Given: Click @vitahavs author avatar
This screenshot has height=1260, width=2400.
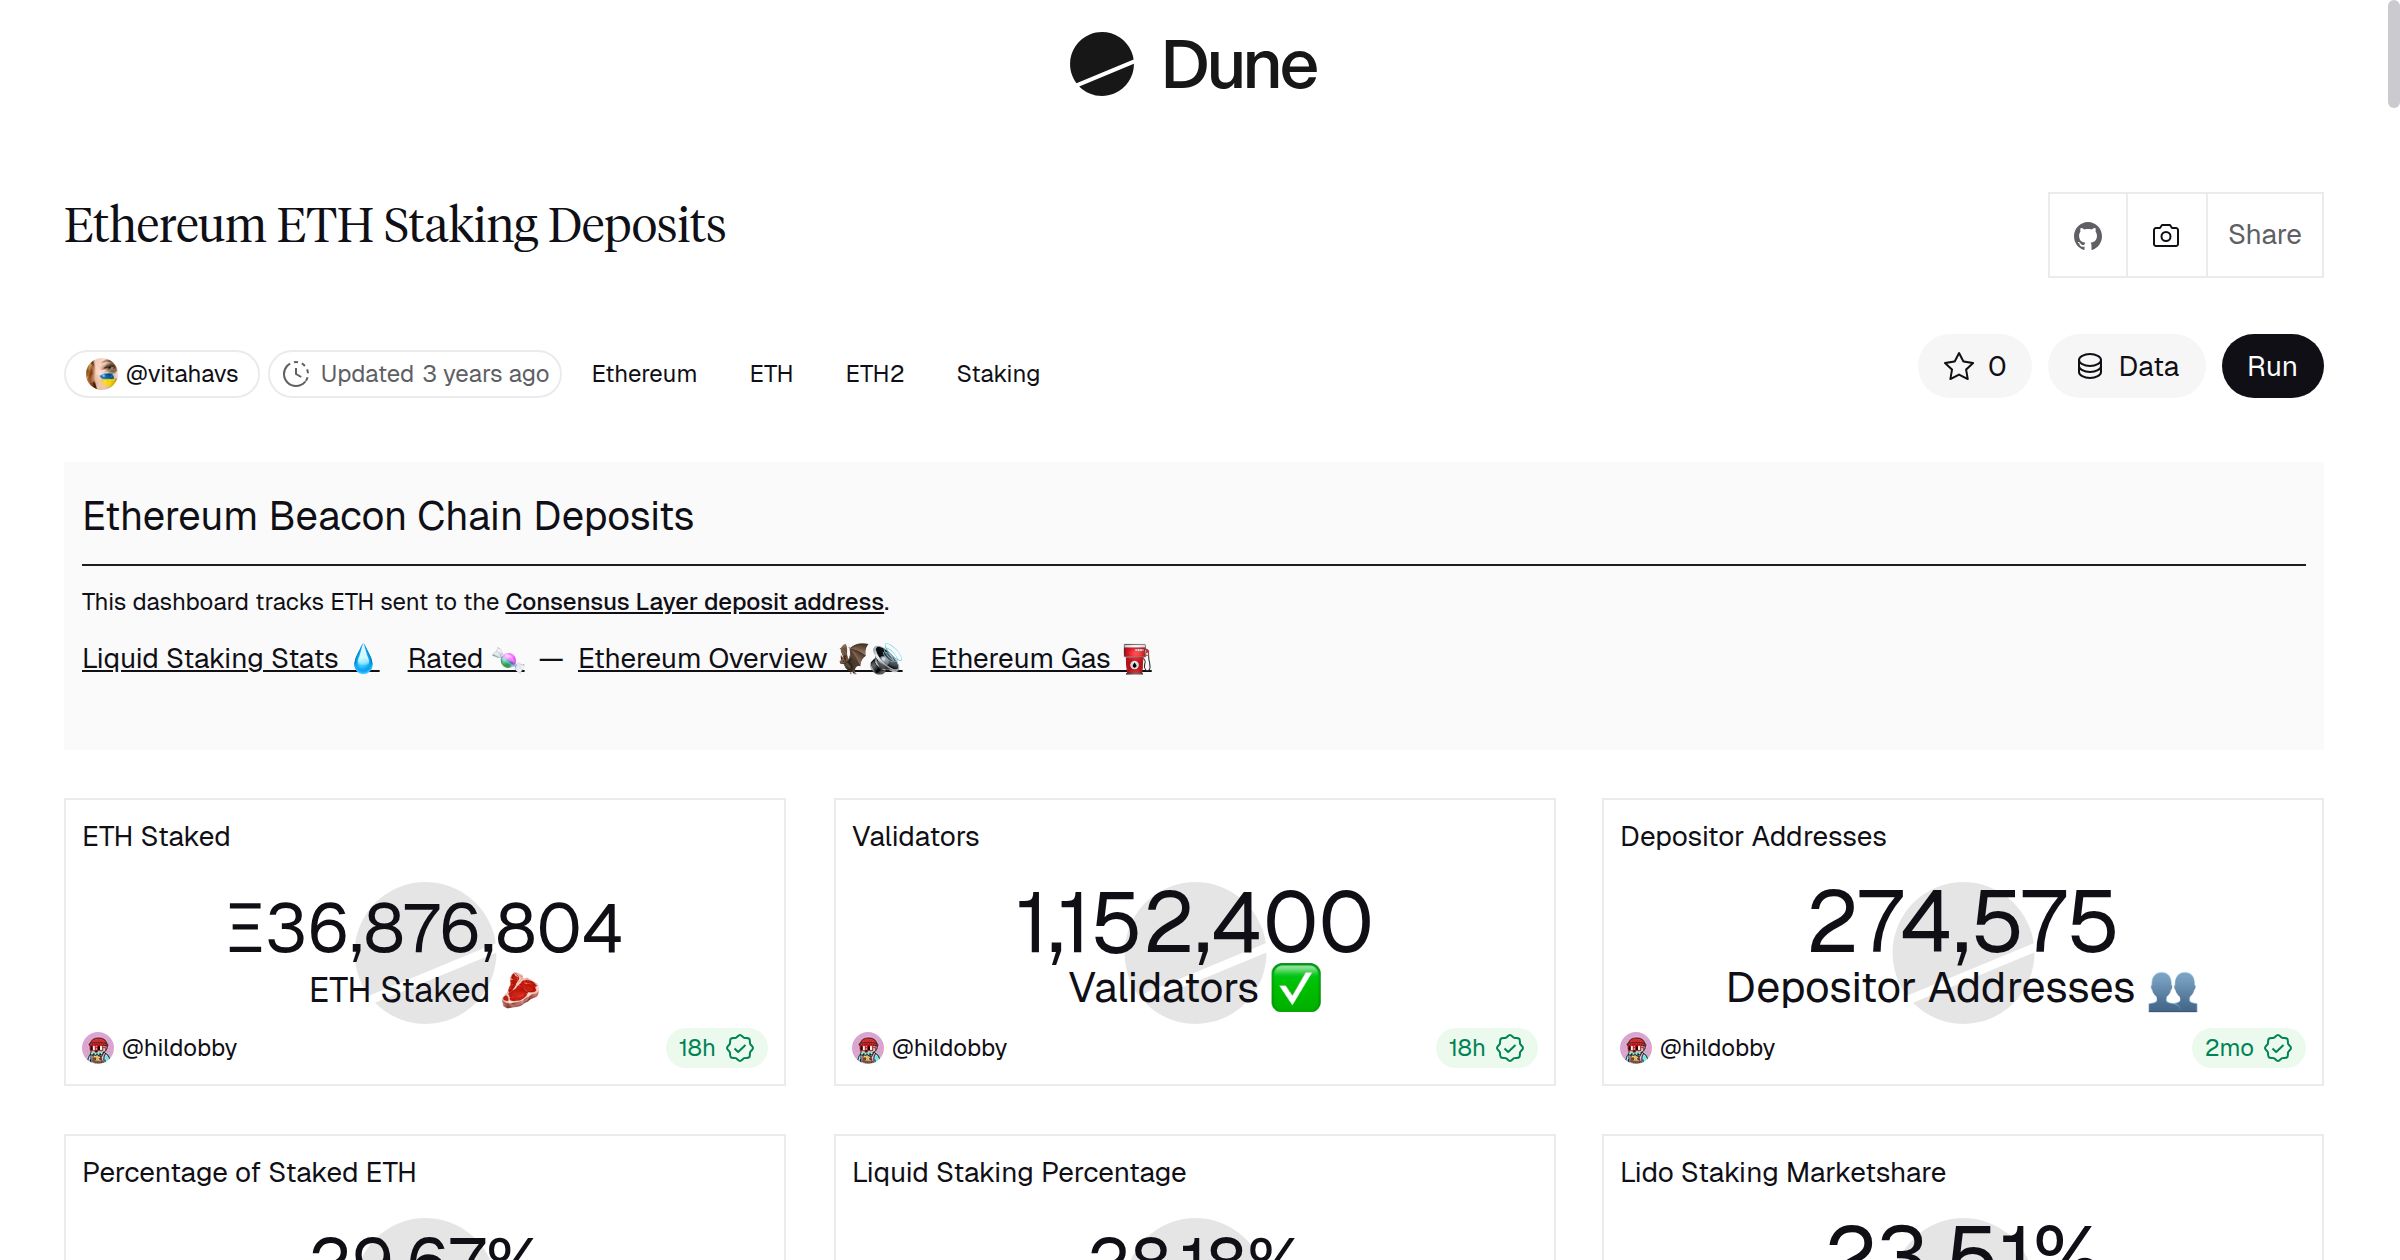Looking at the screenshot, I should coord(103,373).
